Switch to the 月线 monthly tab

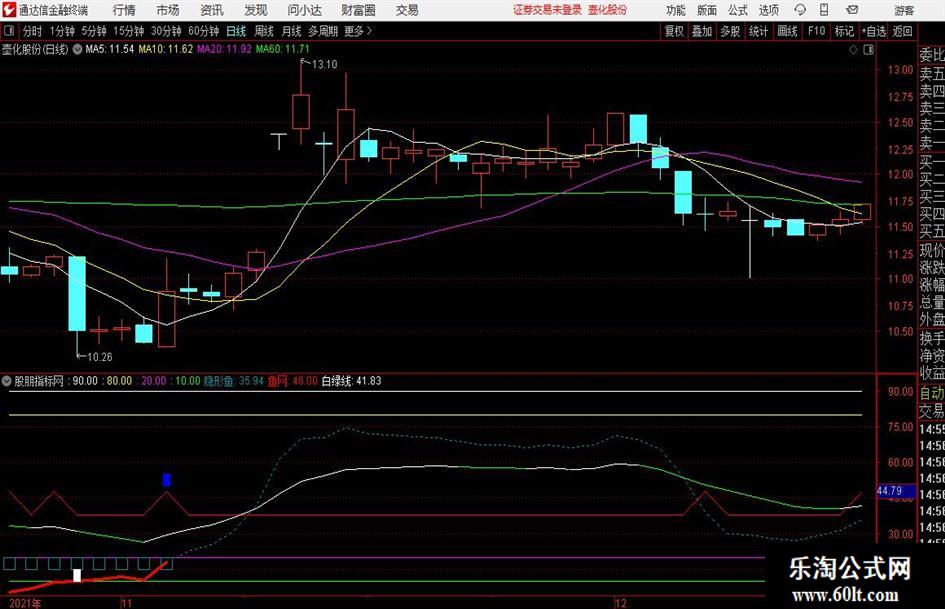(292, 31)
